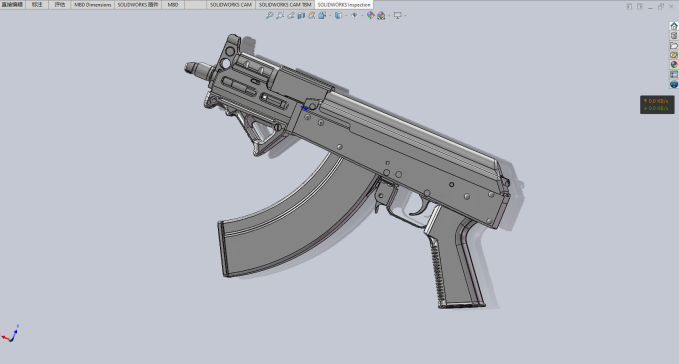Expand the Apply Scene dropdown arrow
Image resolution: width=679 pixels, height=364 pixels.
tap(389, 16)
